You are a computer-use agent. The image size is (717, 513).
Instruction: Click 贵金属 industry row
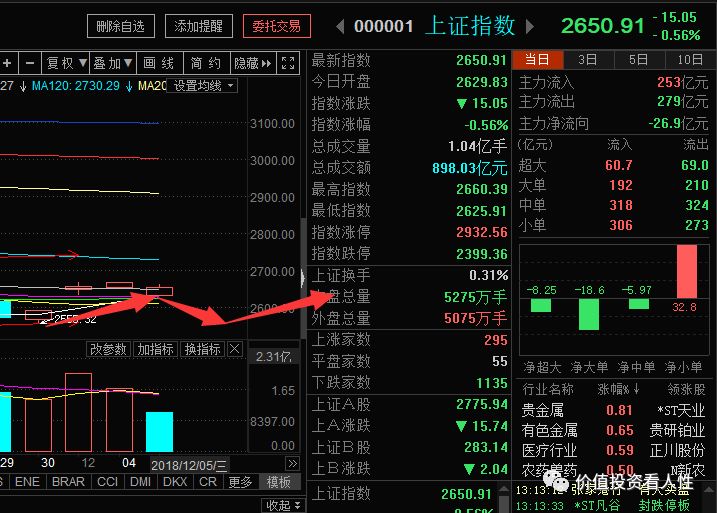click(614, 410)
